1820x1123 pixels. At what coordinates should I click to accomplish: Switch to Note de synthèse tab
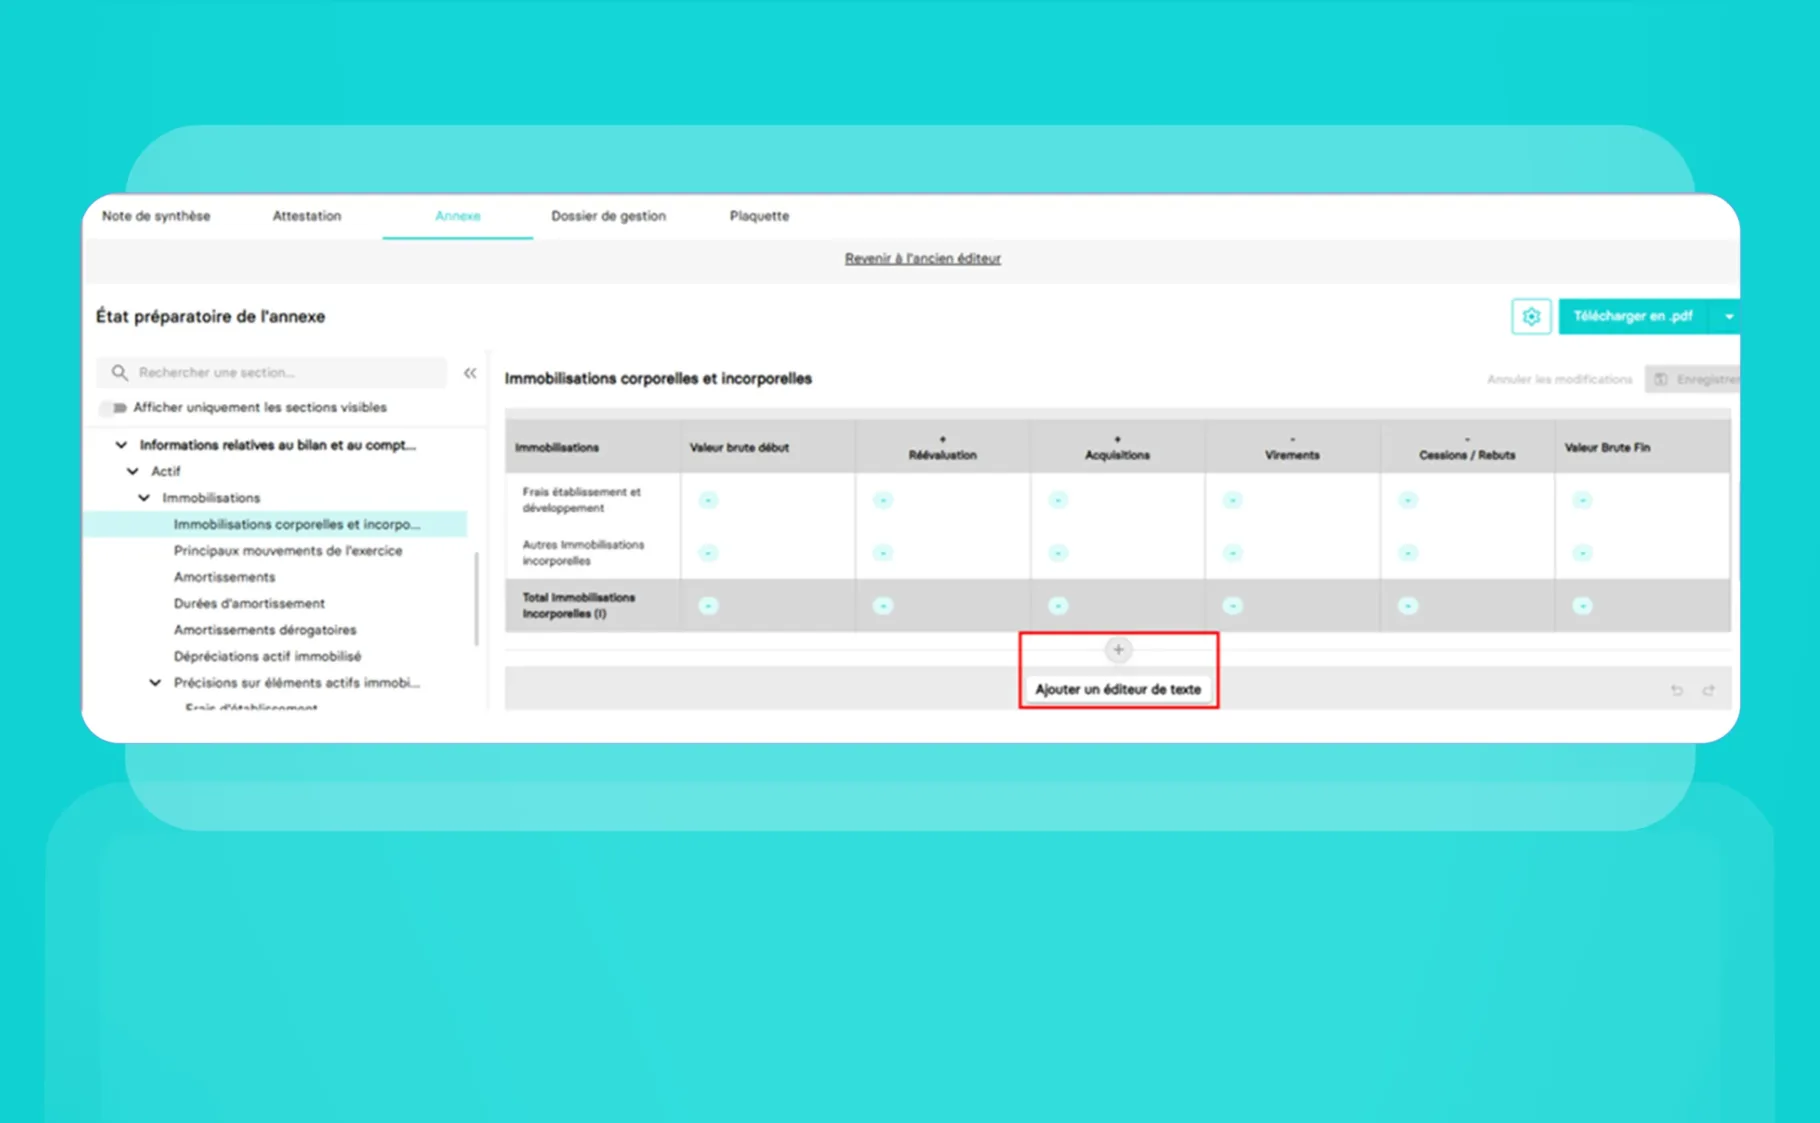[x=156, y=216]
